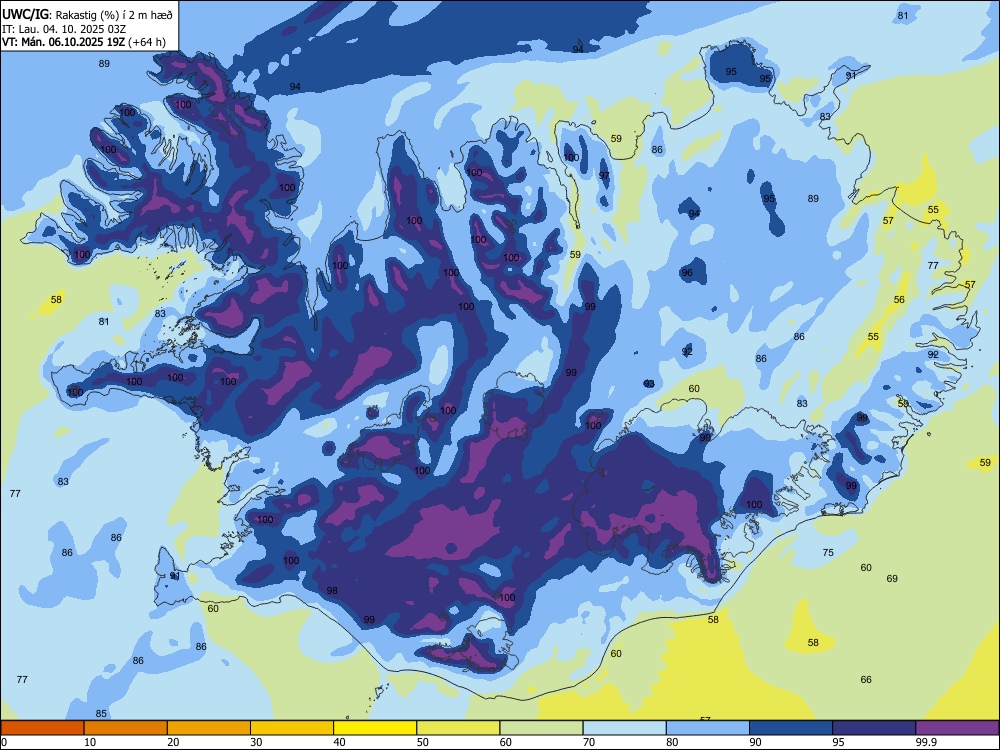
Task: Select the forecast offset "(+64 h)"
Action: click(x=147, y=42)
